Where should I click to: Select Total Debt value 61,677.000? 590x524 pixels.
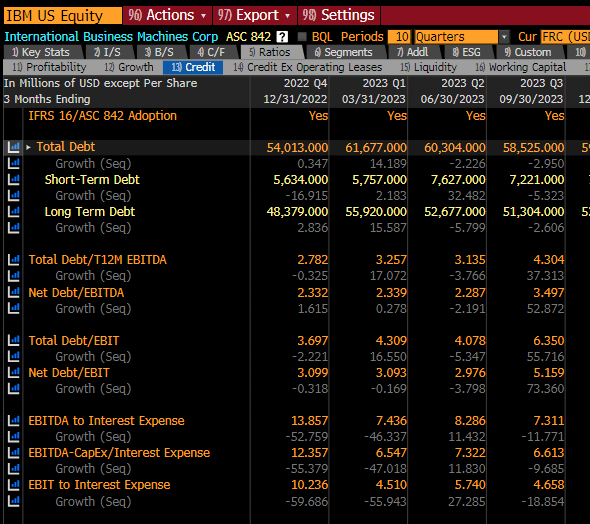click(376, 147)
